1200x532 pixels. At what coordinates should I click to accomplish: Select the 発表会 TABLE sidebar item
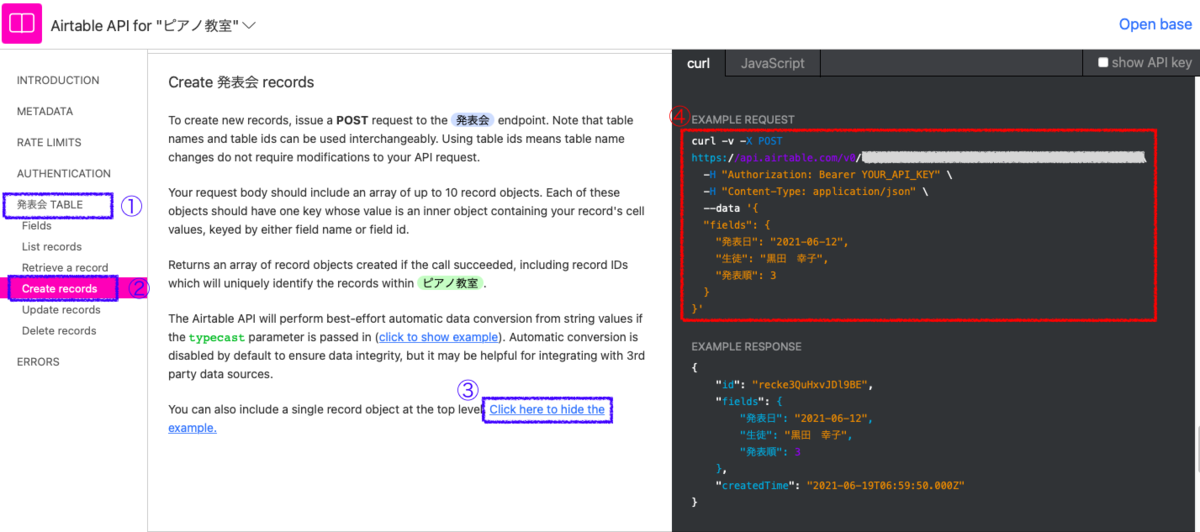click(50, 205)
